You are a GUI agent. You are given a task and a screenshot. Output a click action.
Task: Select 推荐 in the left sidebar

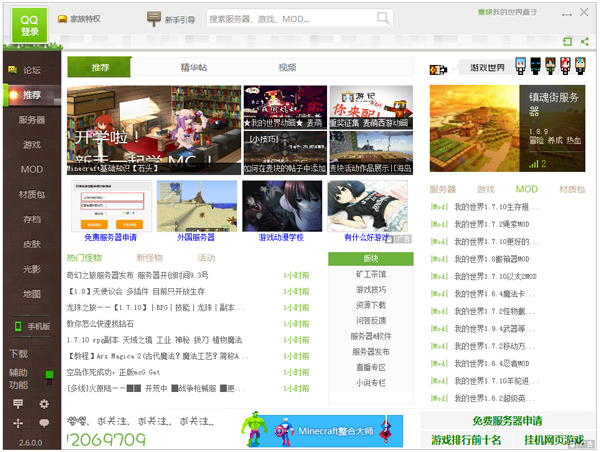tap(31, 95)
